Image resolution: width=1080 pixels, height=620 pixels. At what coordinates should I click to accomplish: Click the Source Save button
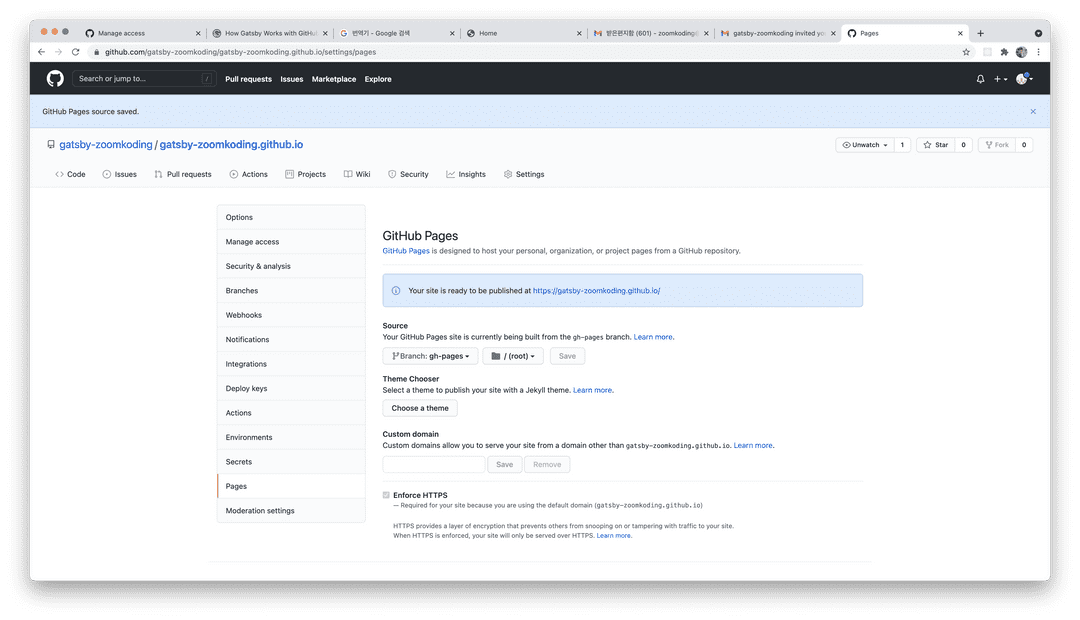[x=568, y=356]
